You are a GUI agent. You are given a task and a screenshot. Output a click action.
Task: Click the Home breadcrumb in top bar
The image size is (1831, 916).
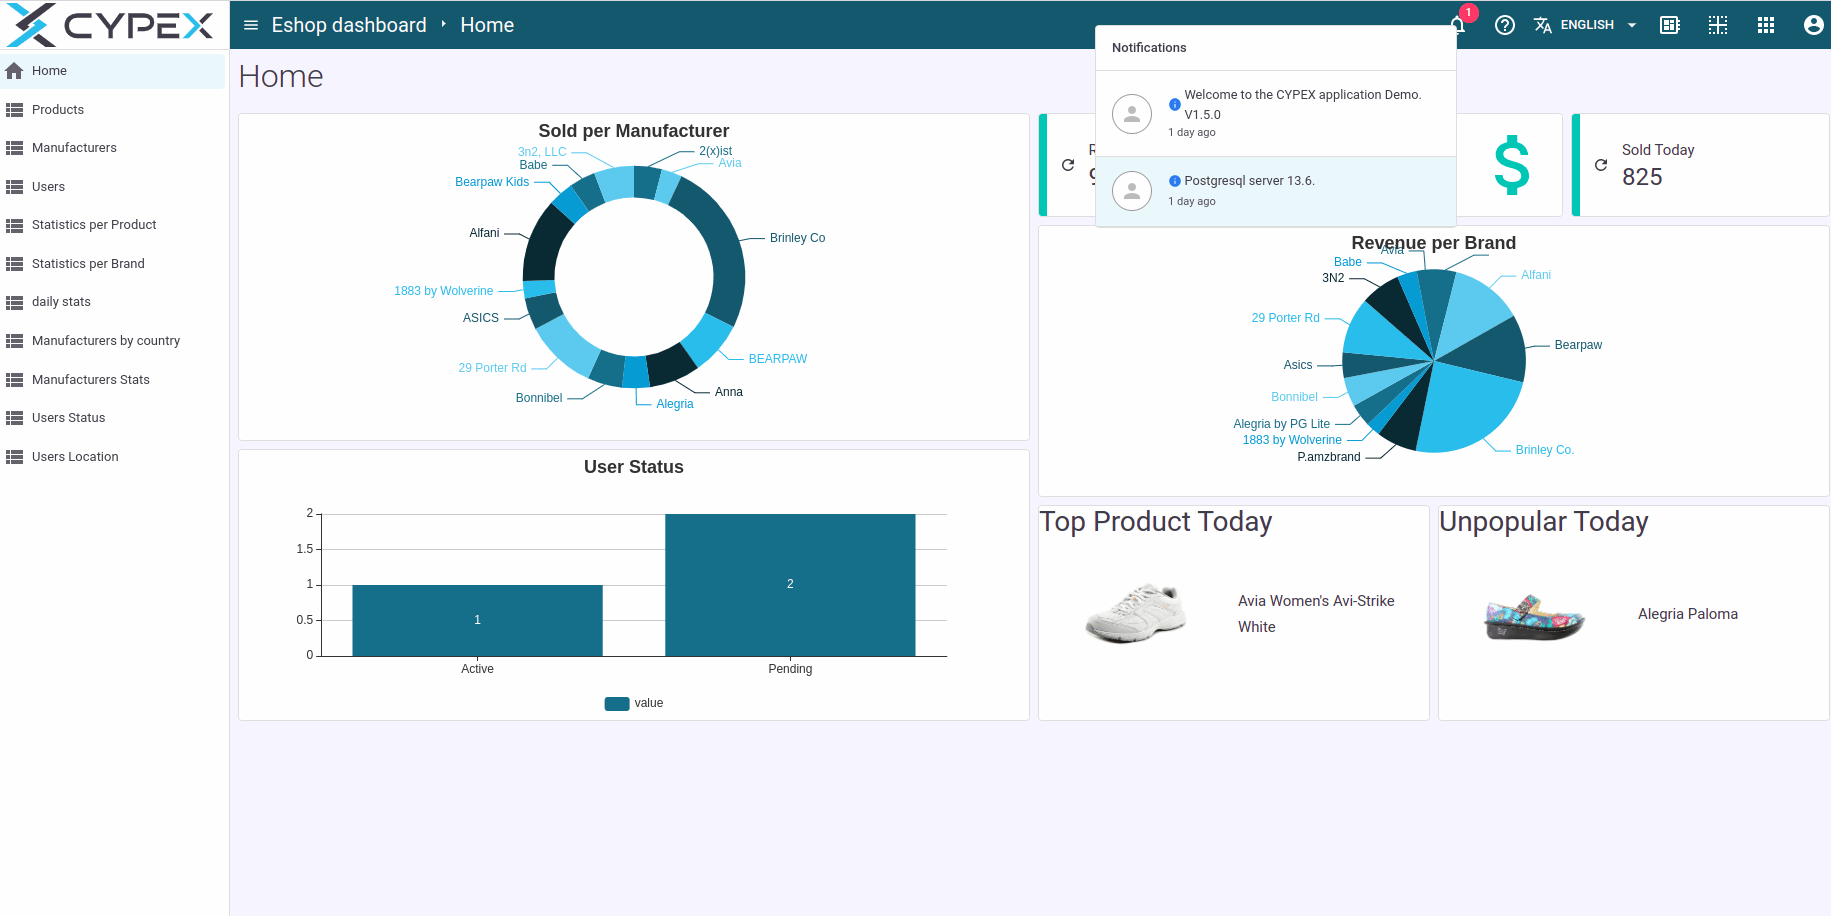[487, 25]
